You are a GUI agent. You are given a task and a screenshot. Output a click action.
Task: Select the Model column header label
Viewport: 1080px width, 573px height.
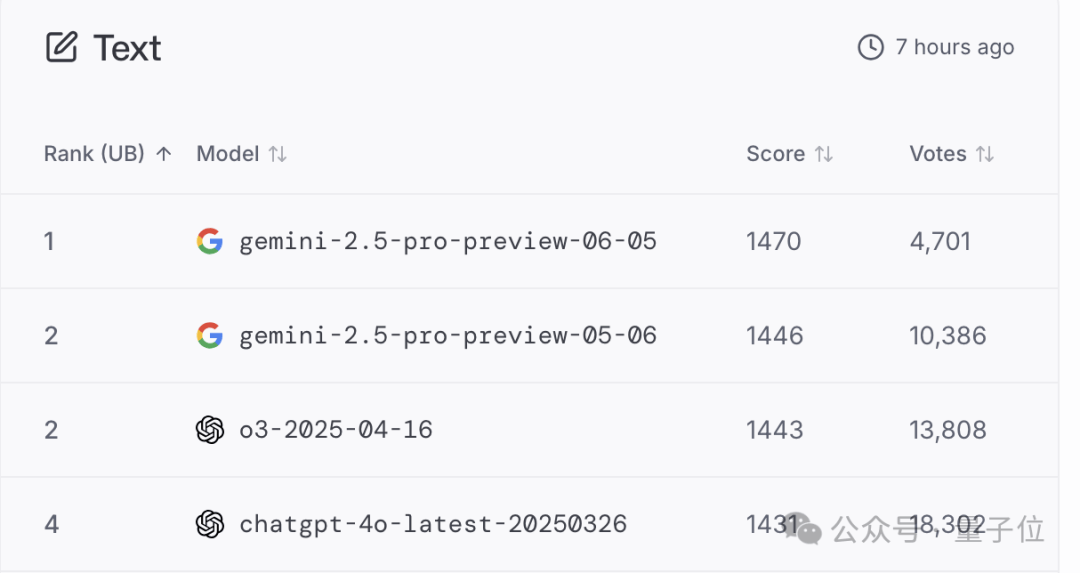click(227, 154)
